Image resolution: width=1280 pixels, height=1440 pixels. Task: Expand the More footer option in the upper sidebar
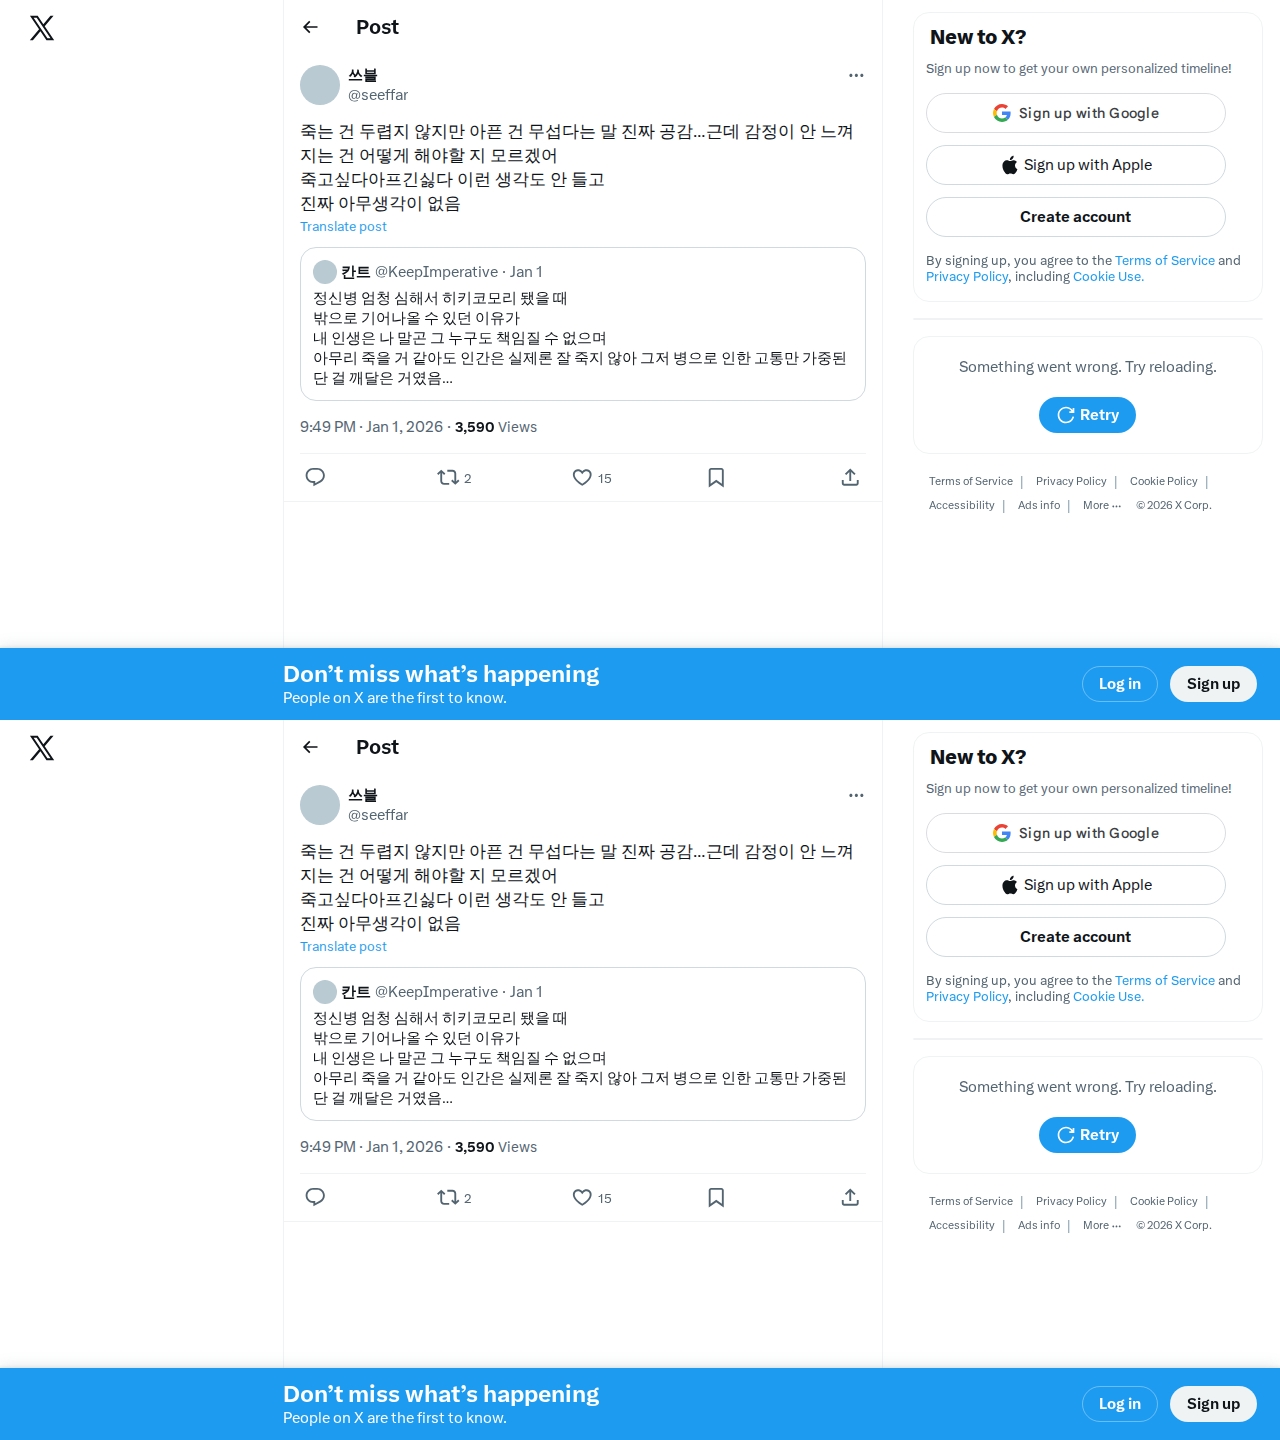pyautogui.click(x=1102, y=505)
